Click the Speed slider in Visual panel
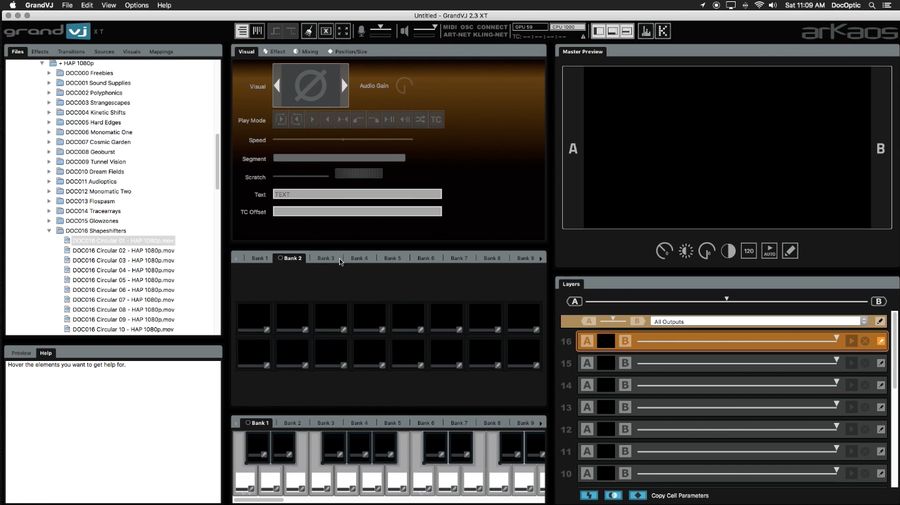Image resolution: width=900 pixels, height=505 pixels. click(343, 139)
